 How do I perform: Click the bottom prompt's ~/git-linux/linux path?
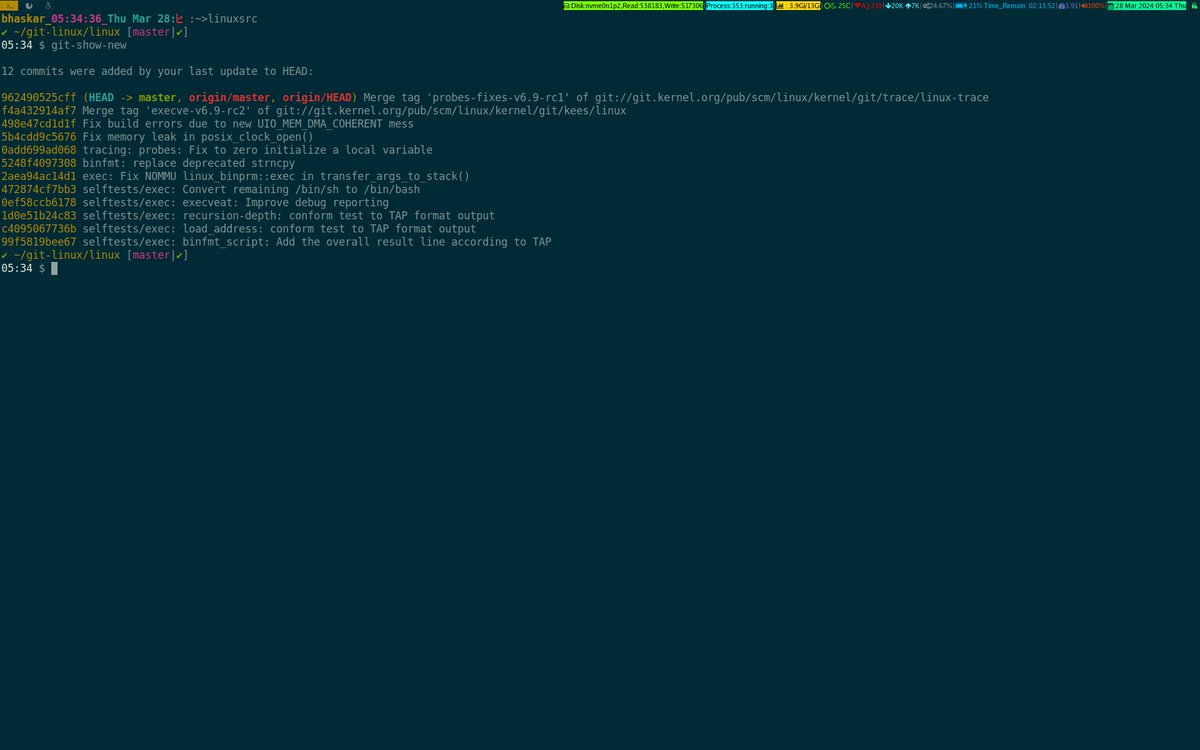[67, 255]
